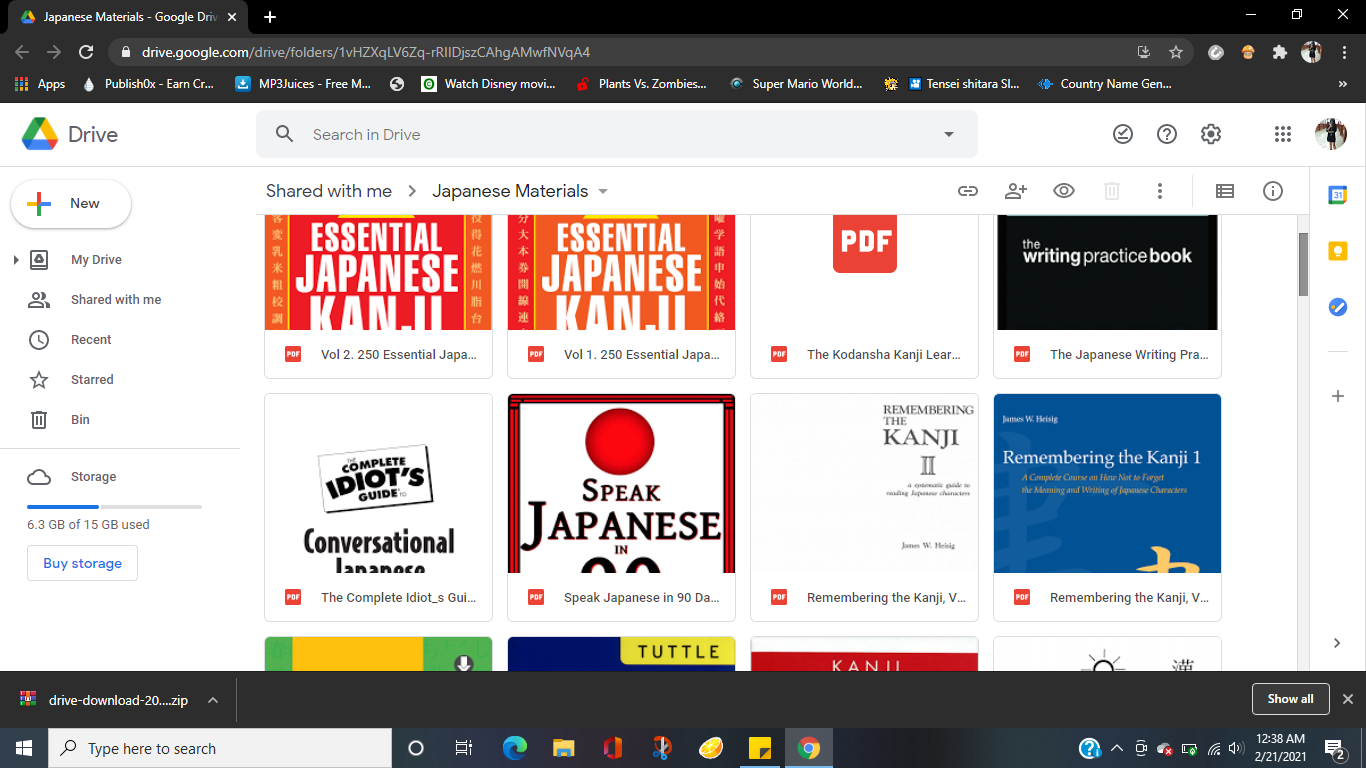Go back to the previous page
The height and width of the screenshot is (768, 1366).
point(22,52)
